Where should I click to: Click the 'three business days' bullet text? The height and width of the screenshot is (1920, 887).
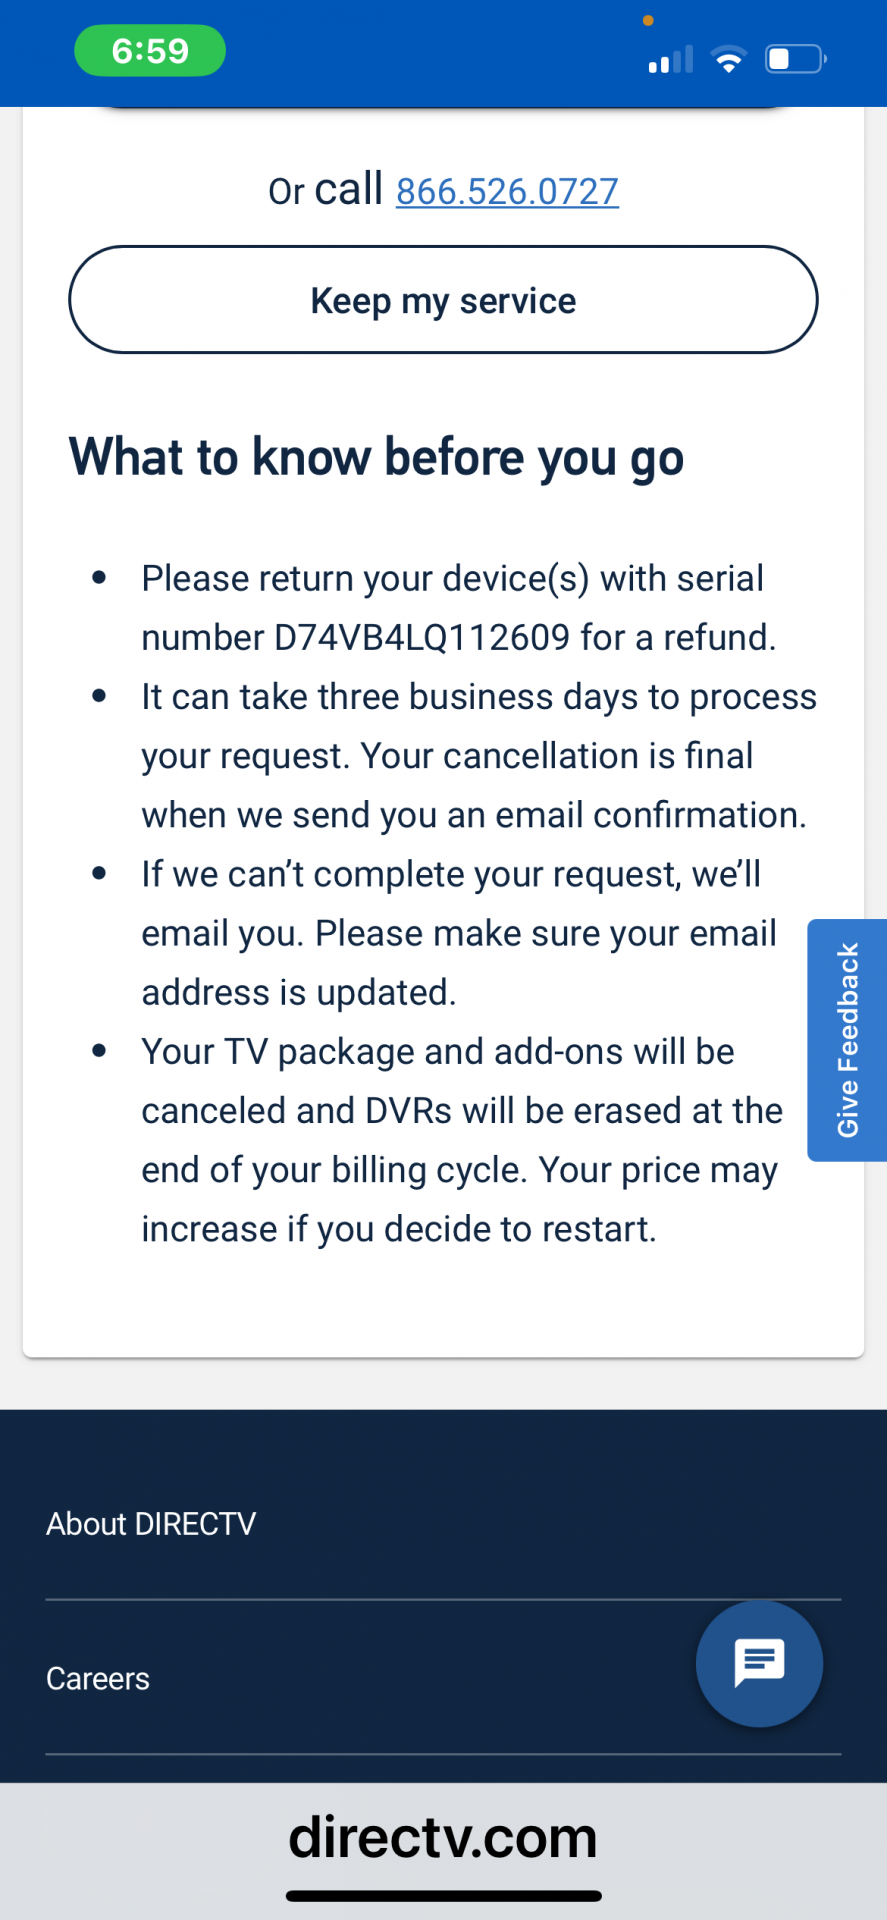click(x=479, y=697)
